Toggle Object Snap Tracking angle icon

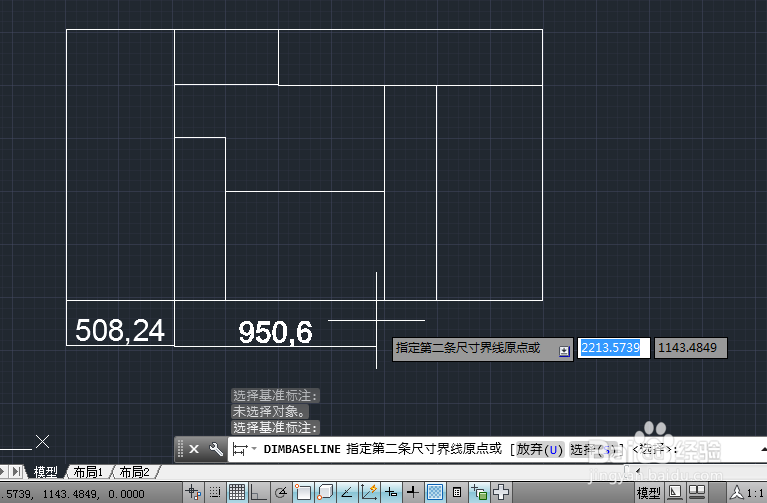click(347, 492)
